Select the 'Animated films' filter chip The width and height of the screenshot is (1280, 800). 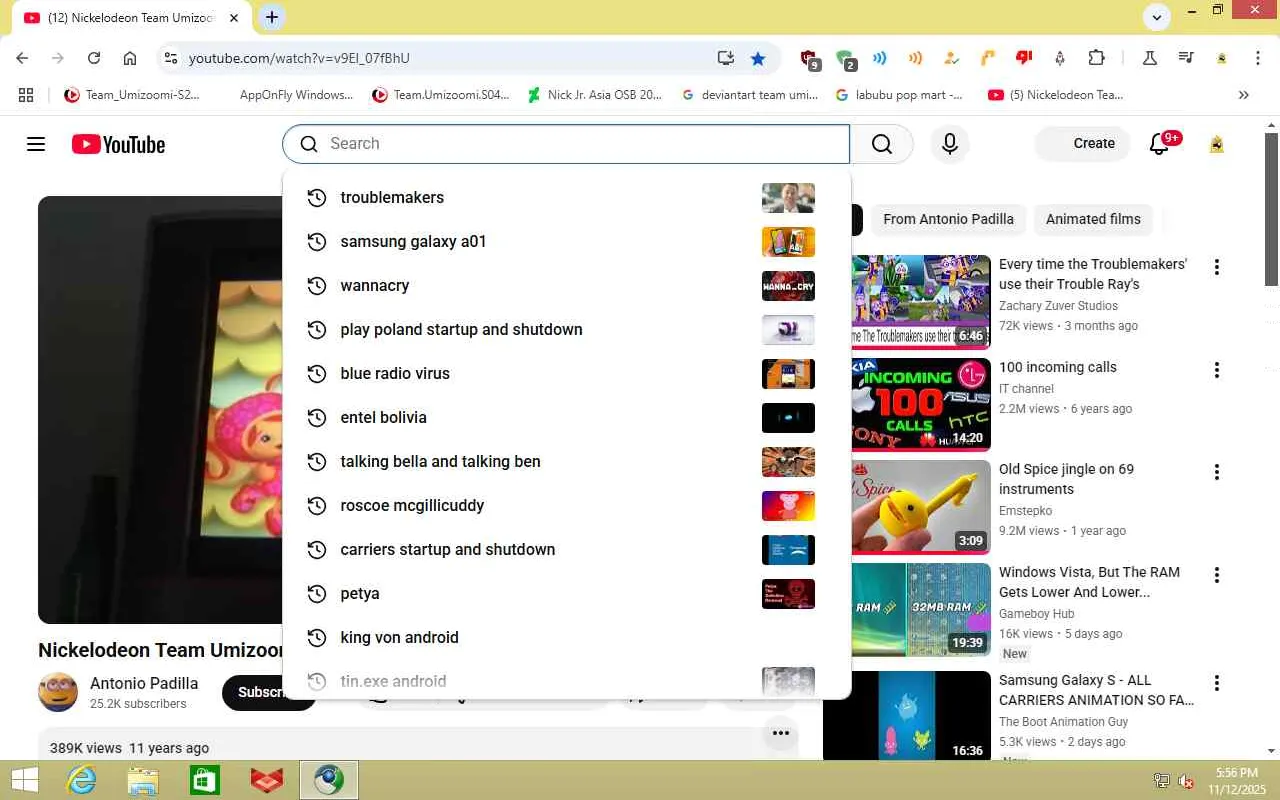click(1093, 219)
